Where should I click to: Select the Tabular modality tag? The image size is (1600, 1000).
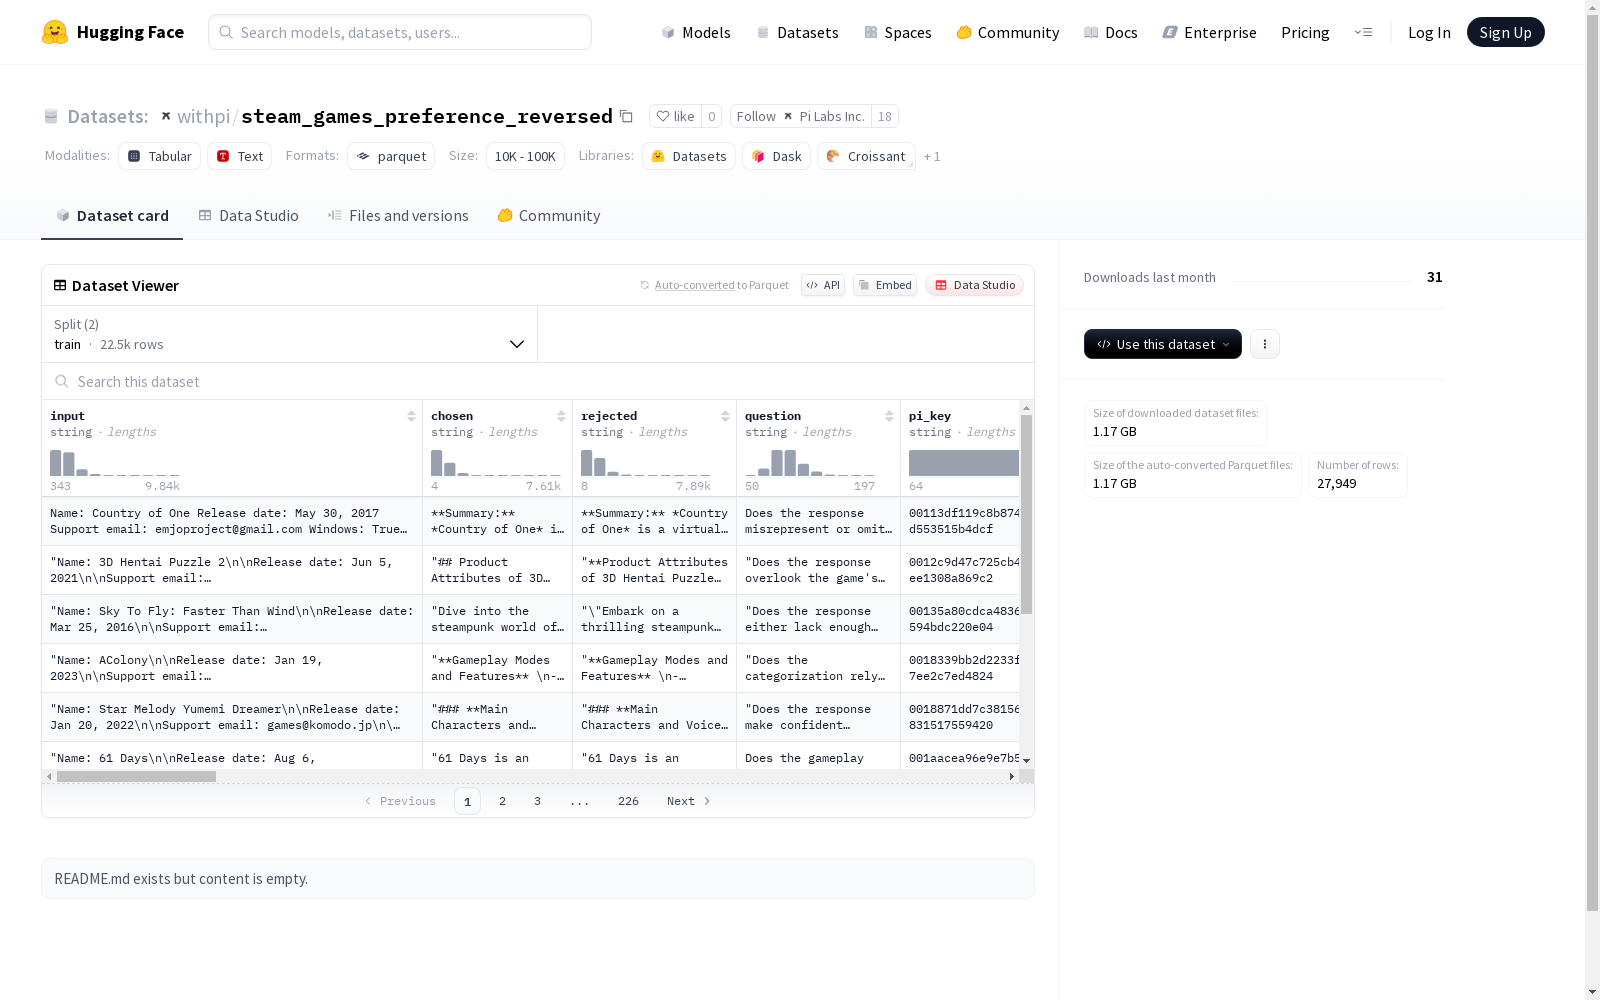pos(159,156)
